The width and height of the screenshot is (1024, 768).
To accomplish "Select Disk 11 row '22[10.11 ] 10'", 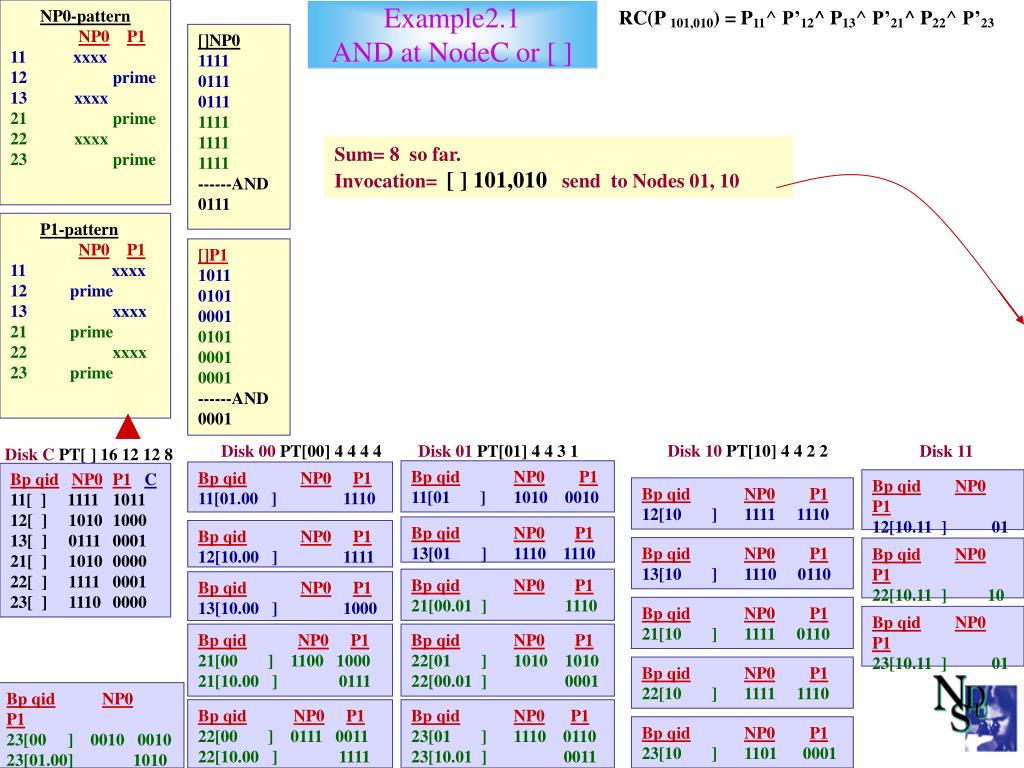I will click(x=938, y=596).
